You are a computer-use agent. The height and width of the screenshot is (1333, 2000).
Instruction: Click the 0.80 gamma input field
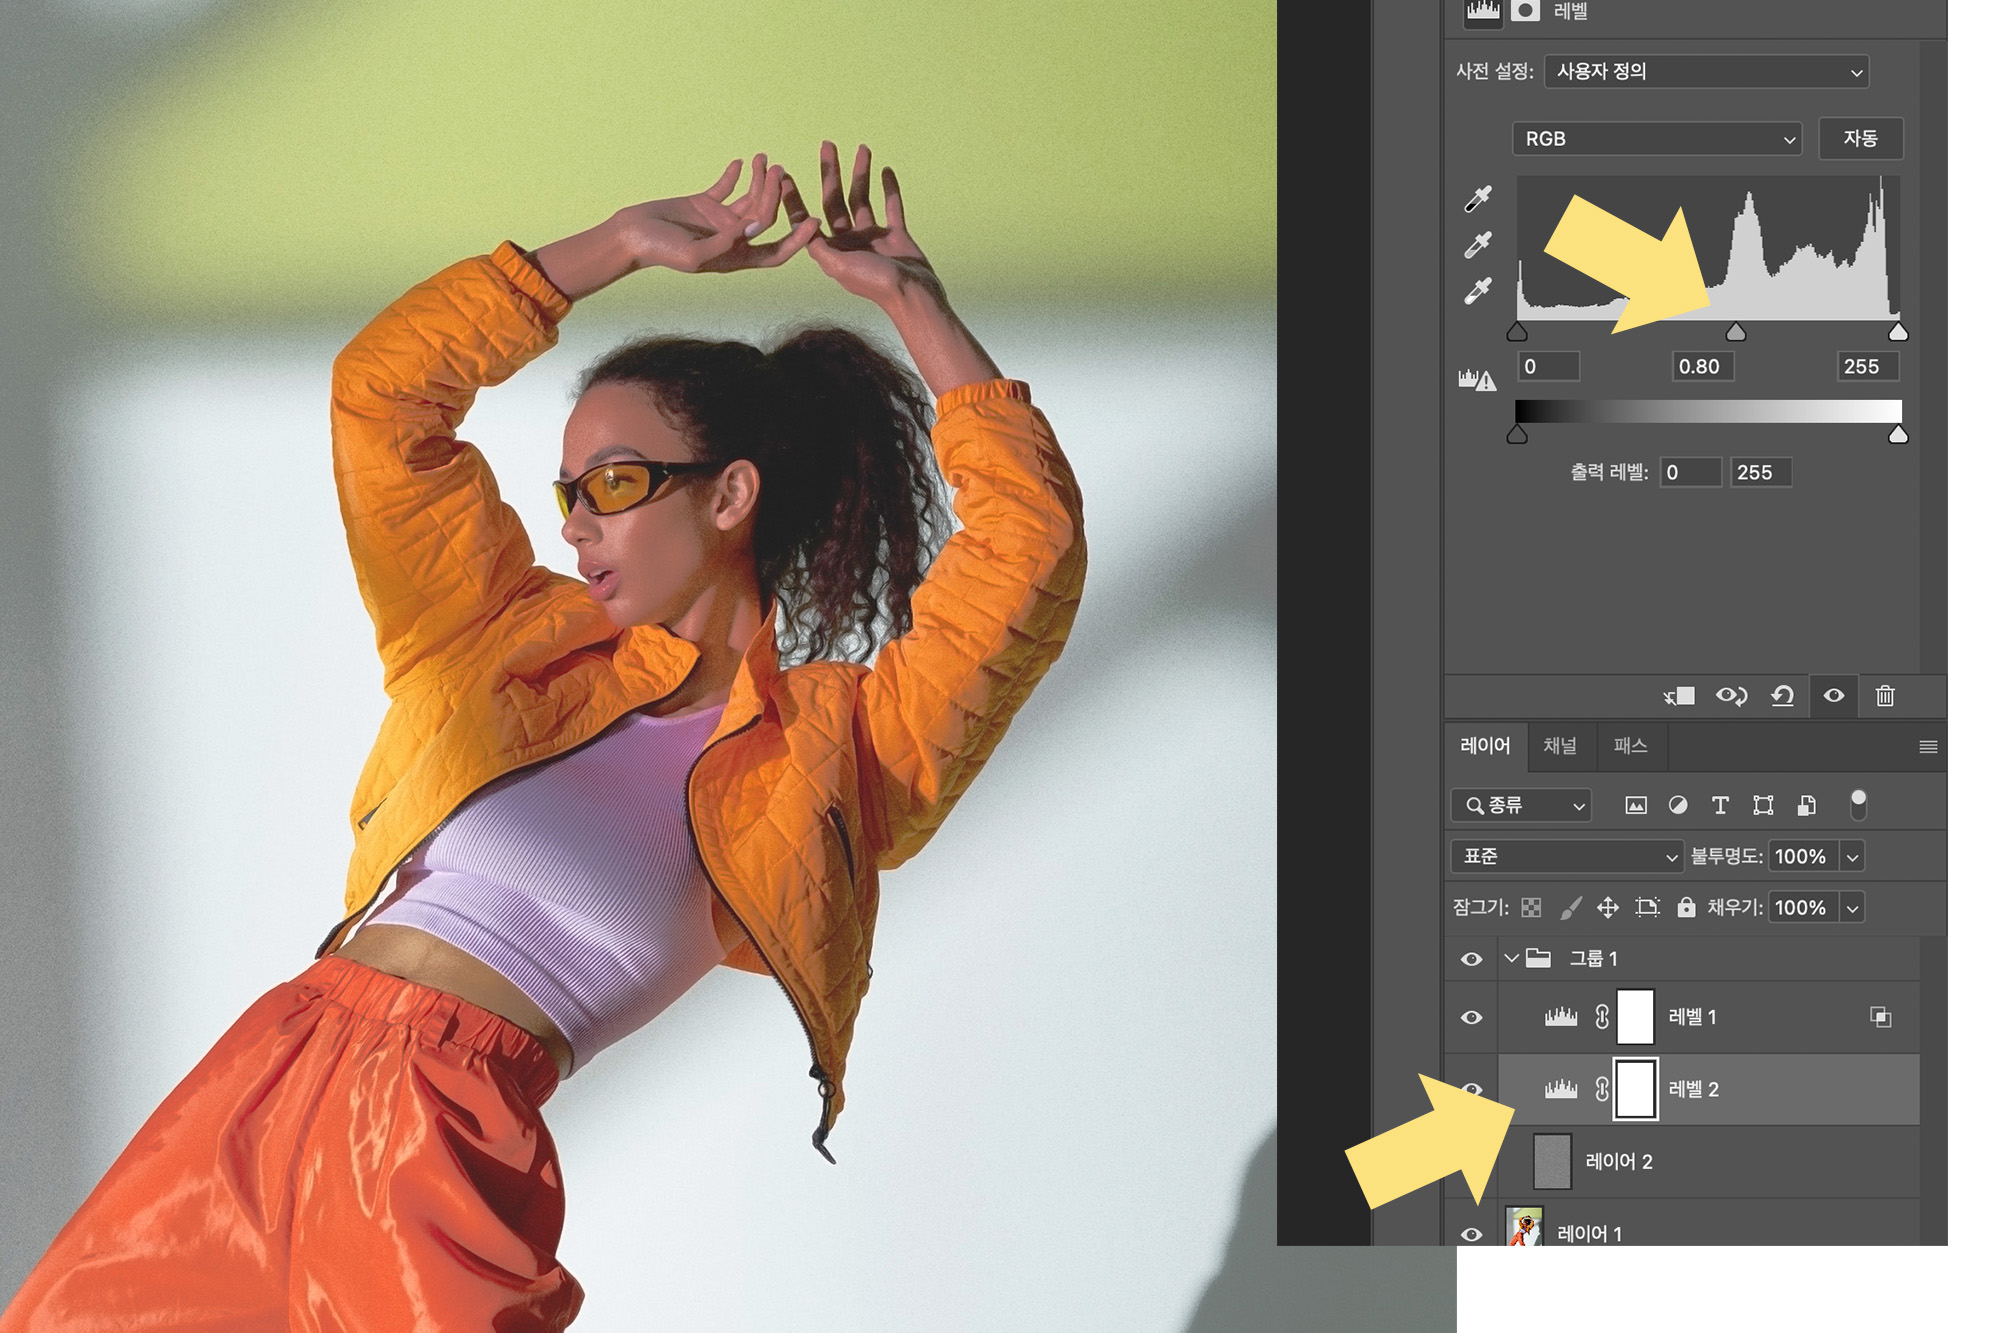(1701, 367)
